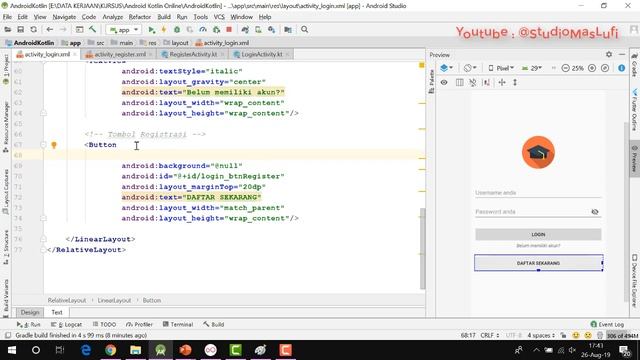Toggle password visibility eye in preview form
Screen dimensions: 640x360
tap(595, 212)
